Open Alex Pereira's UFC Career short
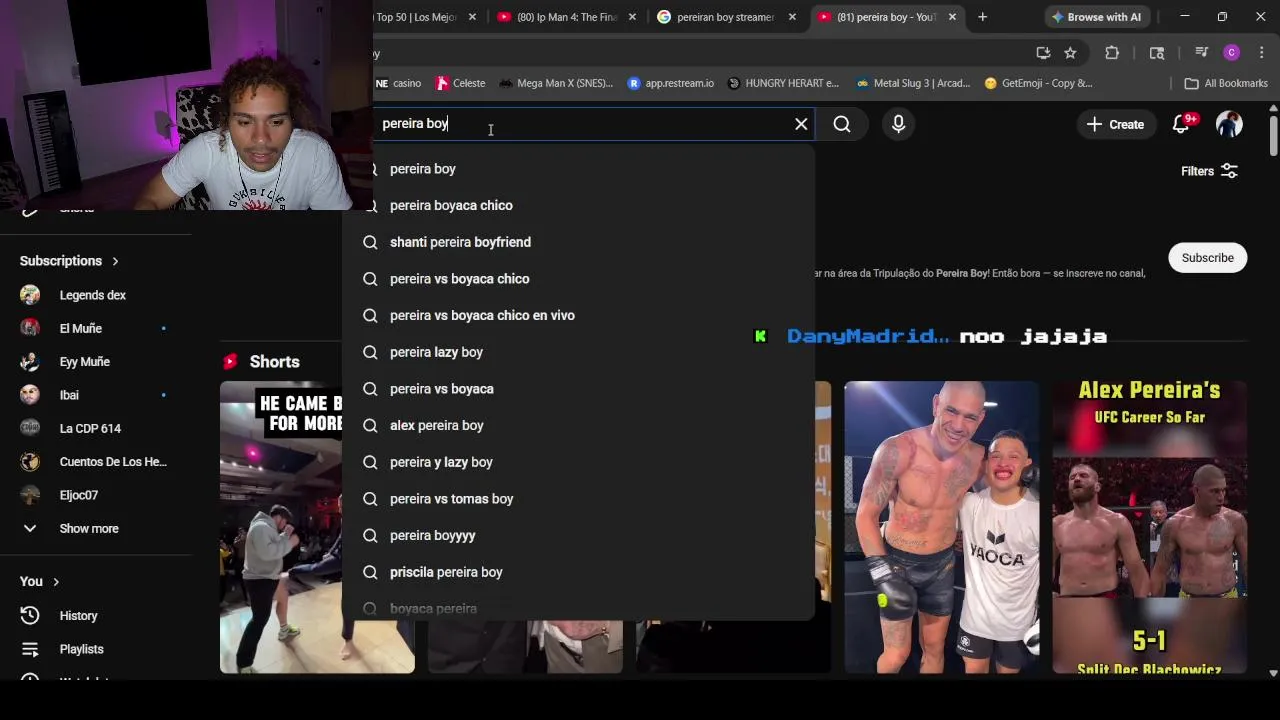The image size is (1280, 720). (1149, 527)
